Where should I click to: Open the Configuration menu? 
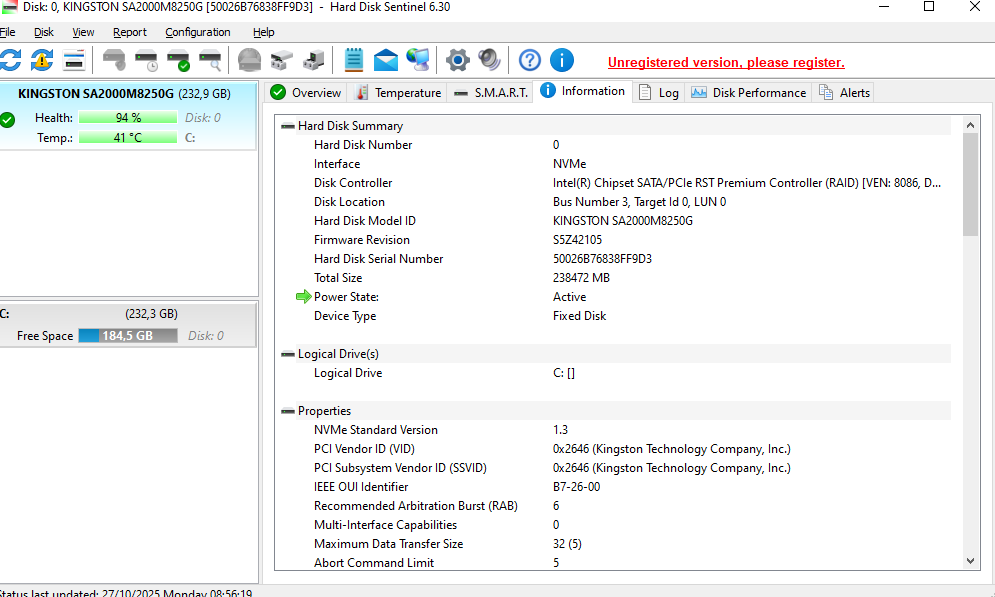(x=198, y=32)
